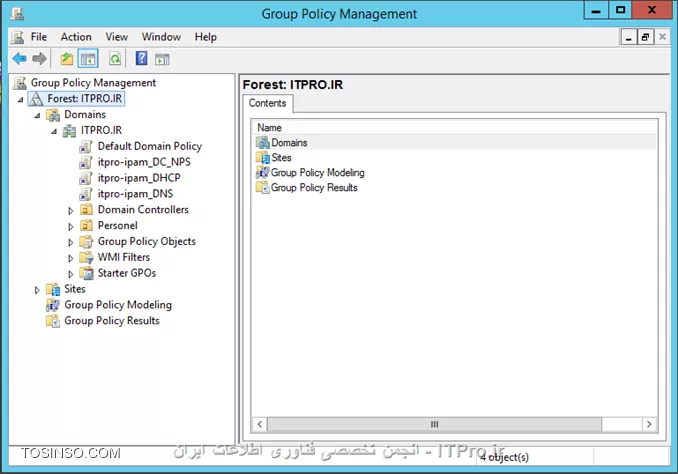Open the Help menu
Image resolution: width=678 pixels, height=474 pixels.
[206, 37]
